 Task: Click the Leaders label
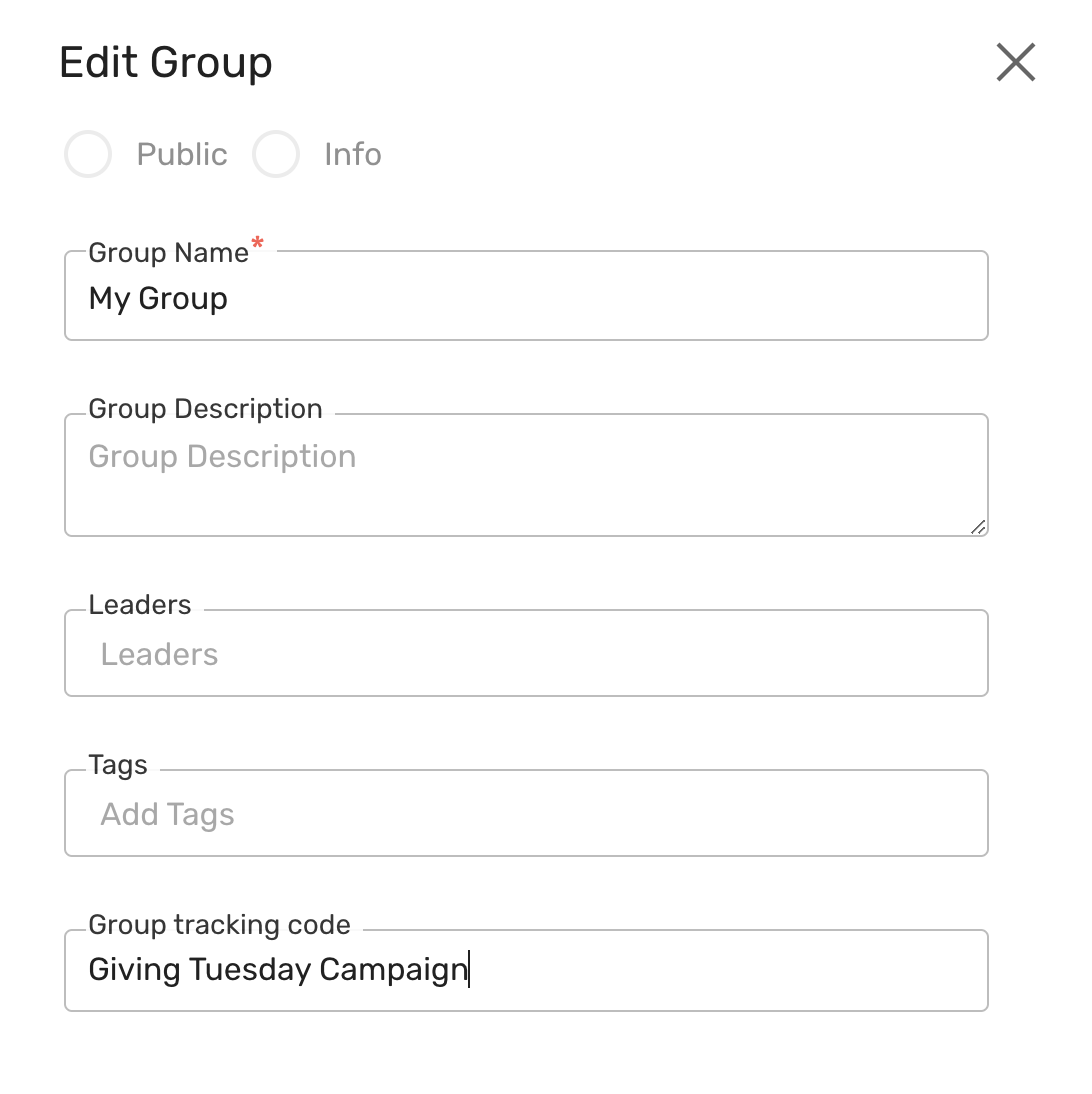(140, 605)
